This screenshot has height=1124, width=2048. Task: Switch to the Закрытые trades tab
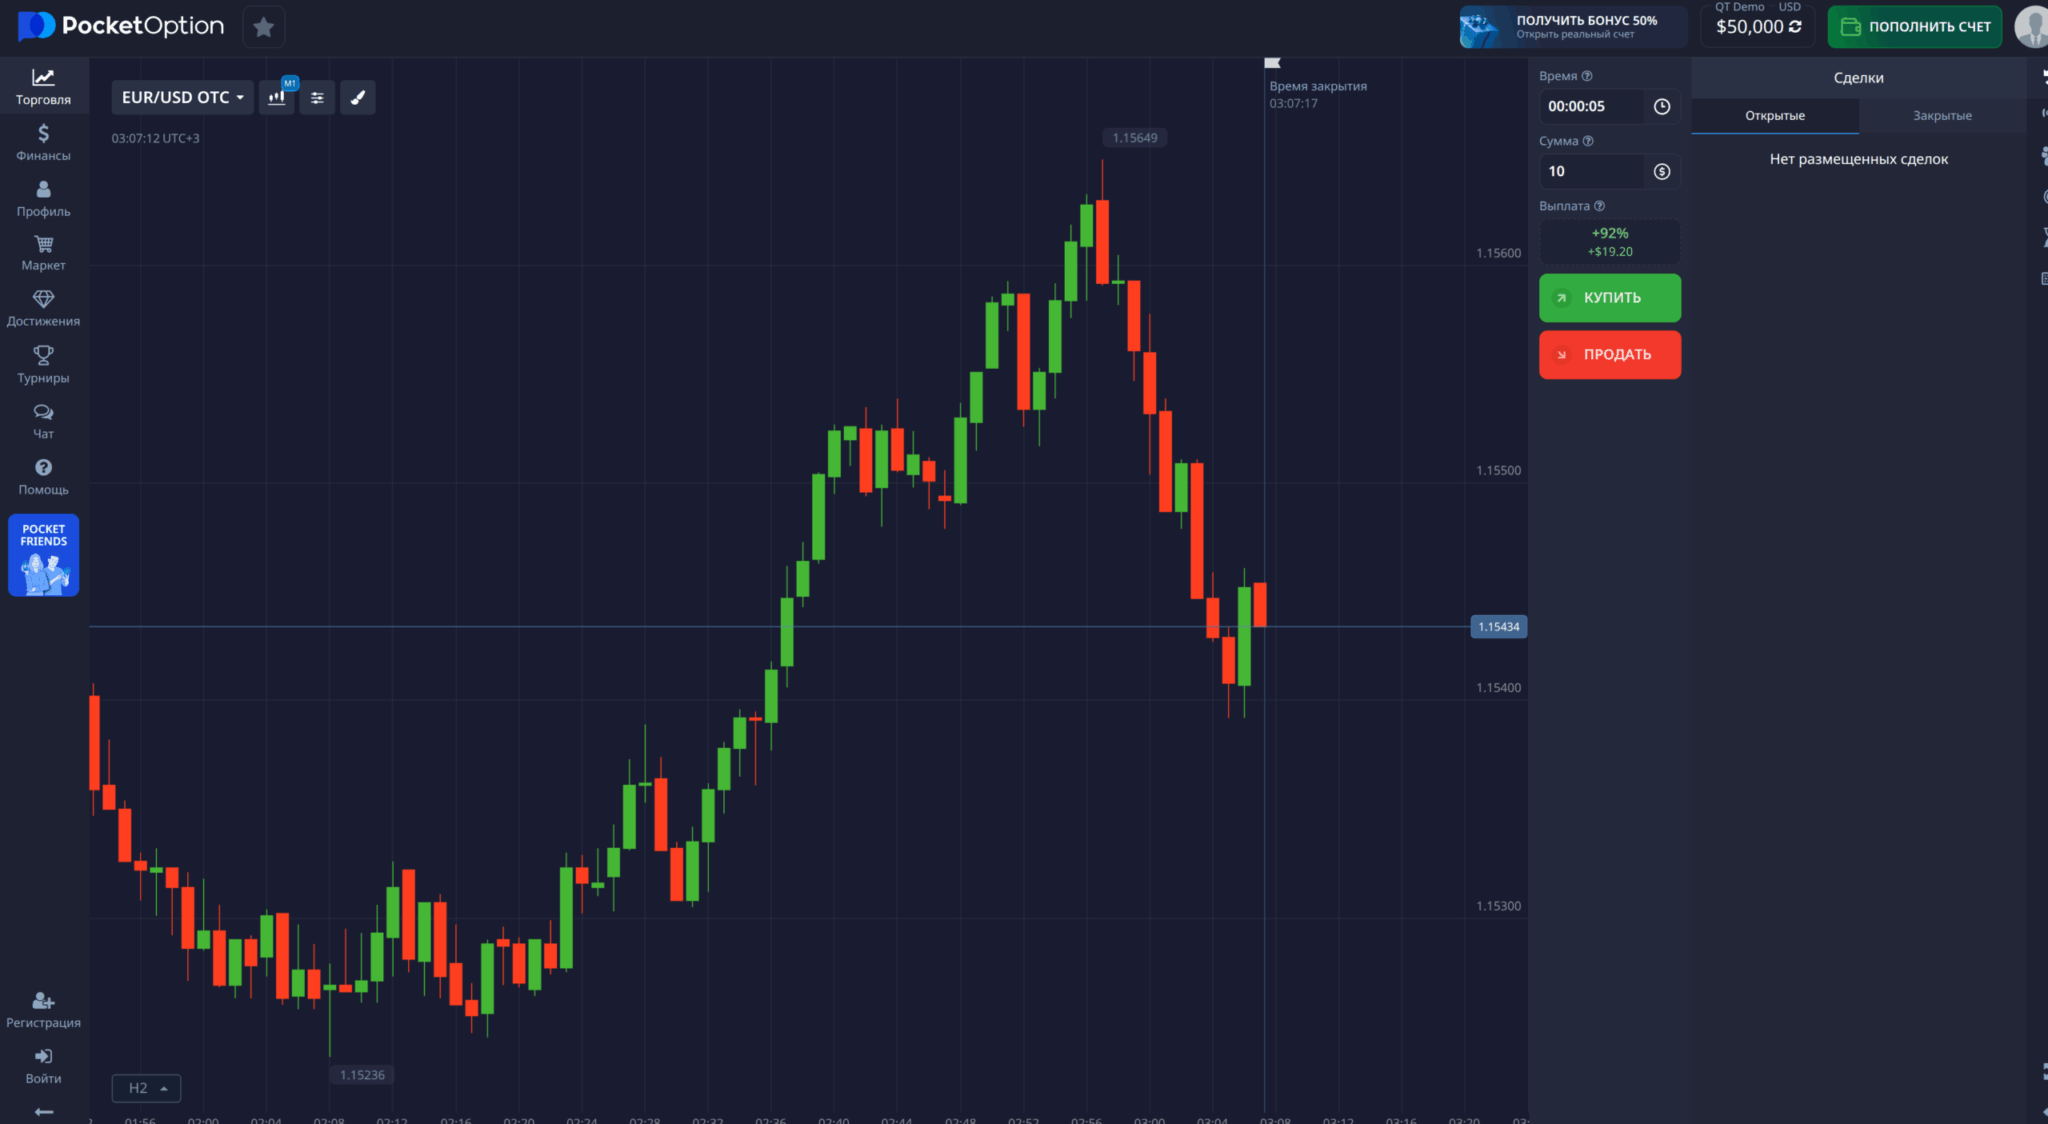(x=1942, y=116)
